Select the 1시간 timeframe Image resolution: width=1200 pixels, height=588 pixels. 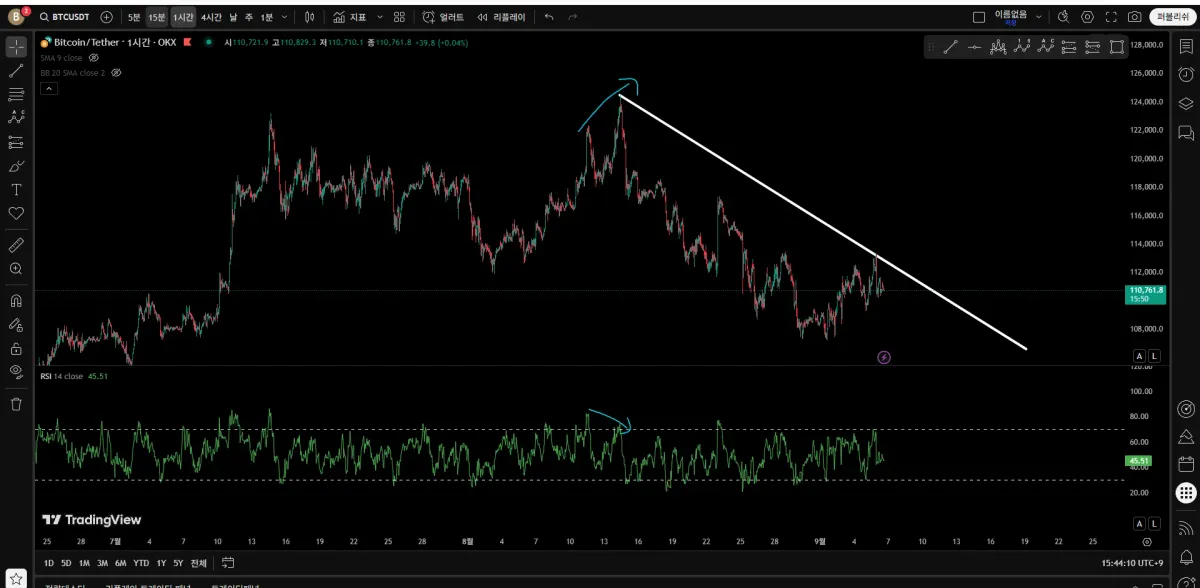[x=183, y=17]
